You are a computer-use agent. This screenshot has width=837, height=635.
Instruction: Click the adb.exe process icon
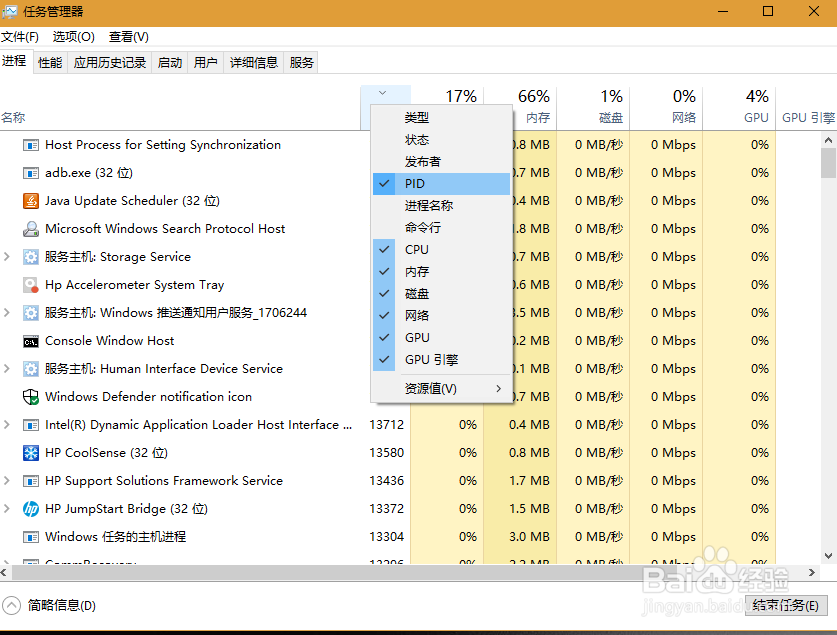tap(31, 173)
